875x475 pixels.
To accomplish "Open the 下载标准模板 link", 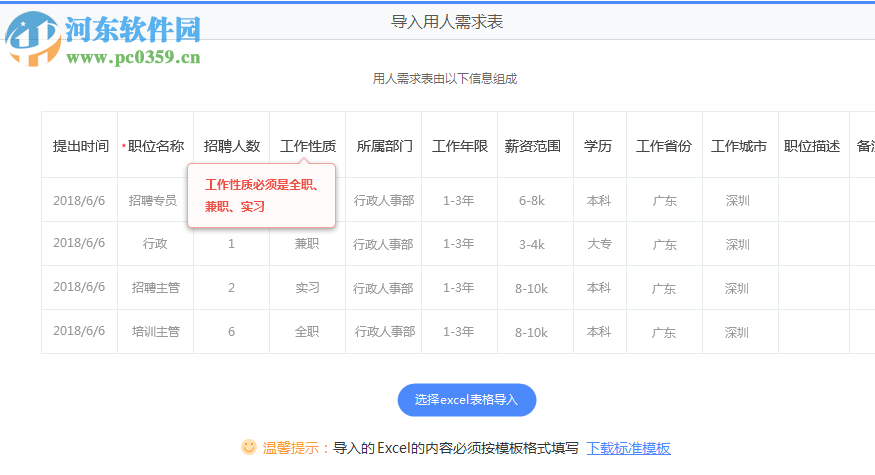I will click(x=628, y=448).
